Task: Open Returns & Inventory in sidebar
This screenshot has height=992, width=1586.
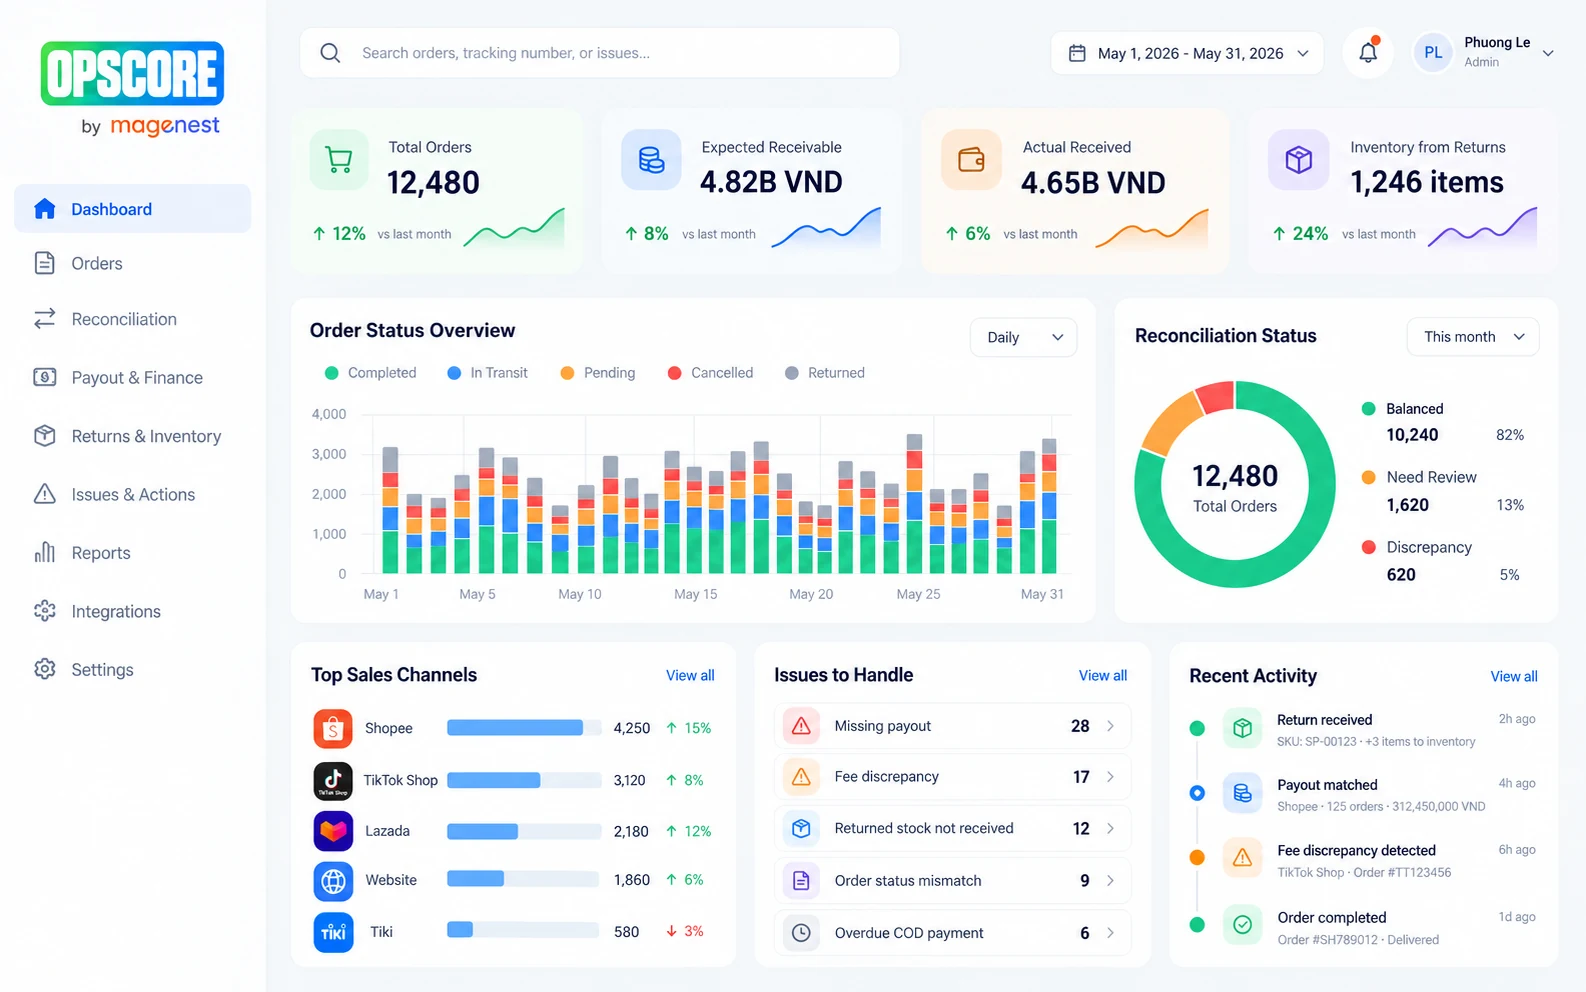Action: click(132, 437)
